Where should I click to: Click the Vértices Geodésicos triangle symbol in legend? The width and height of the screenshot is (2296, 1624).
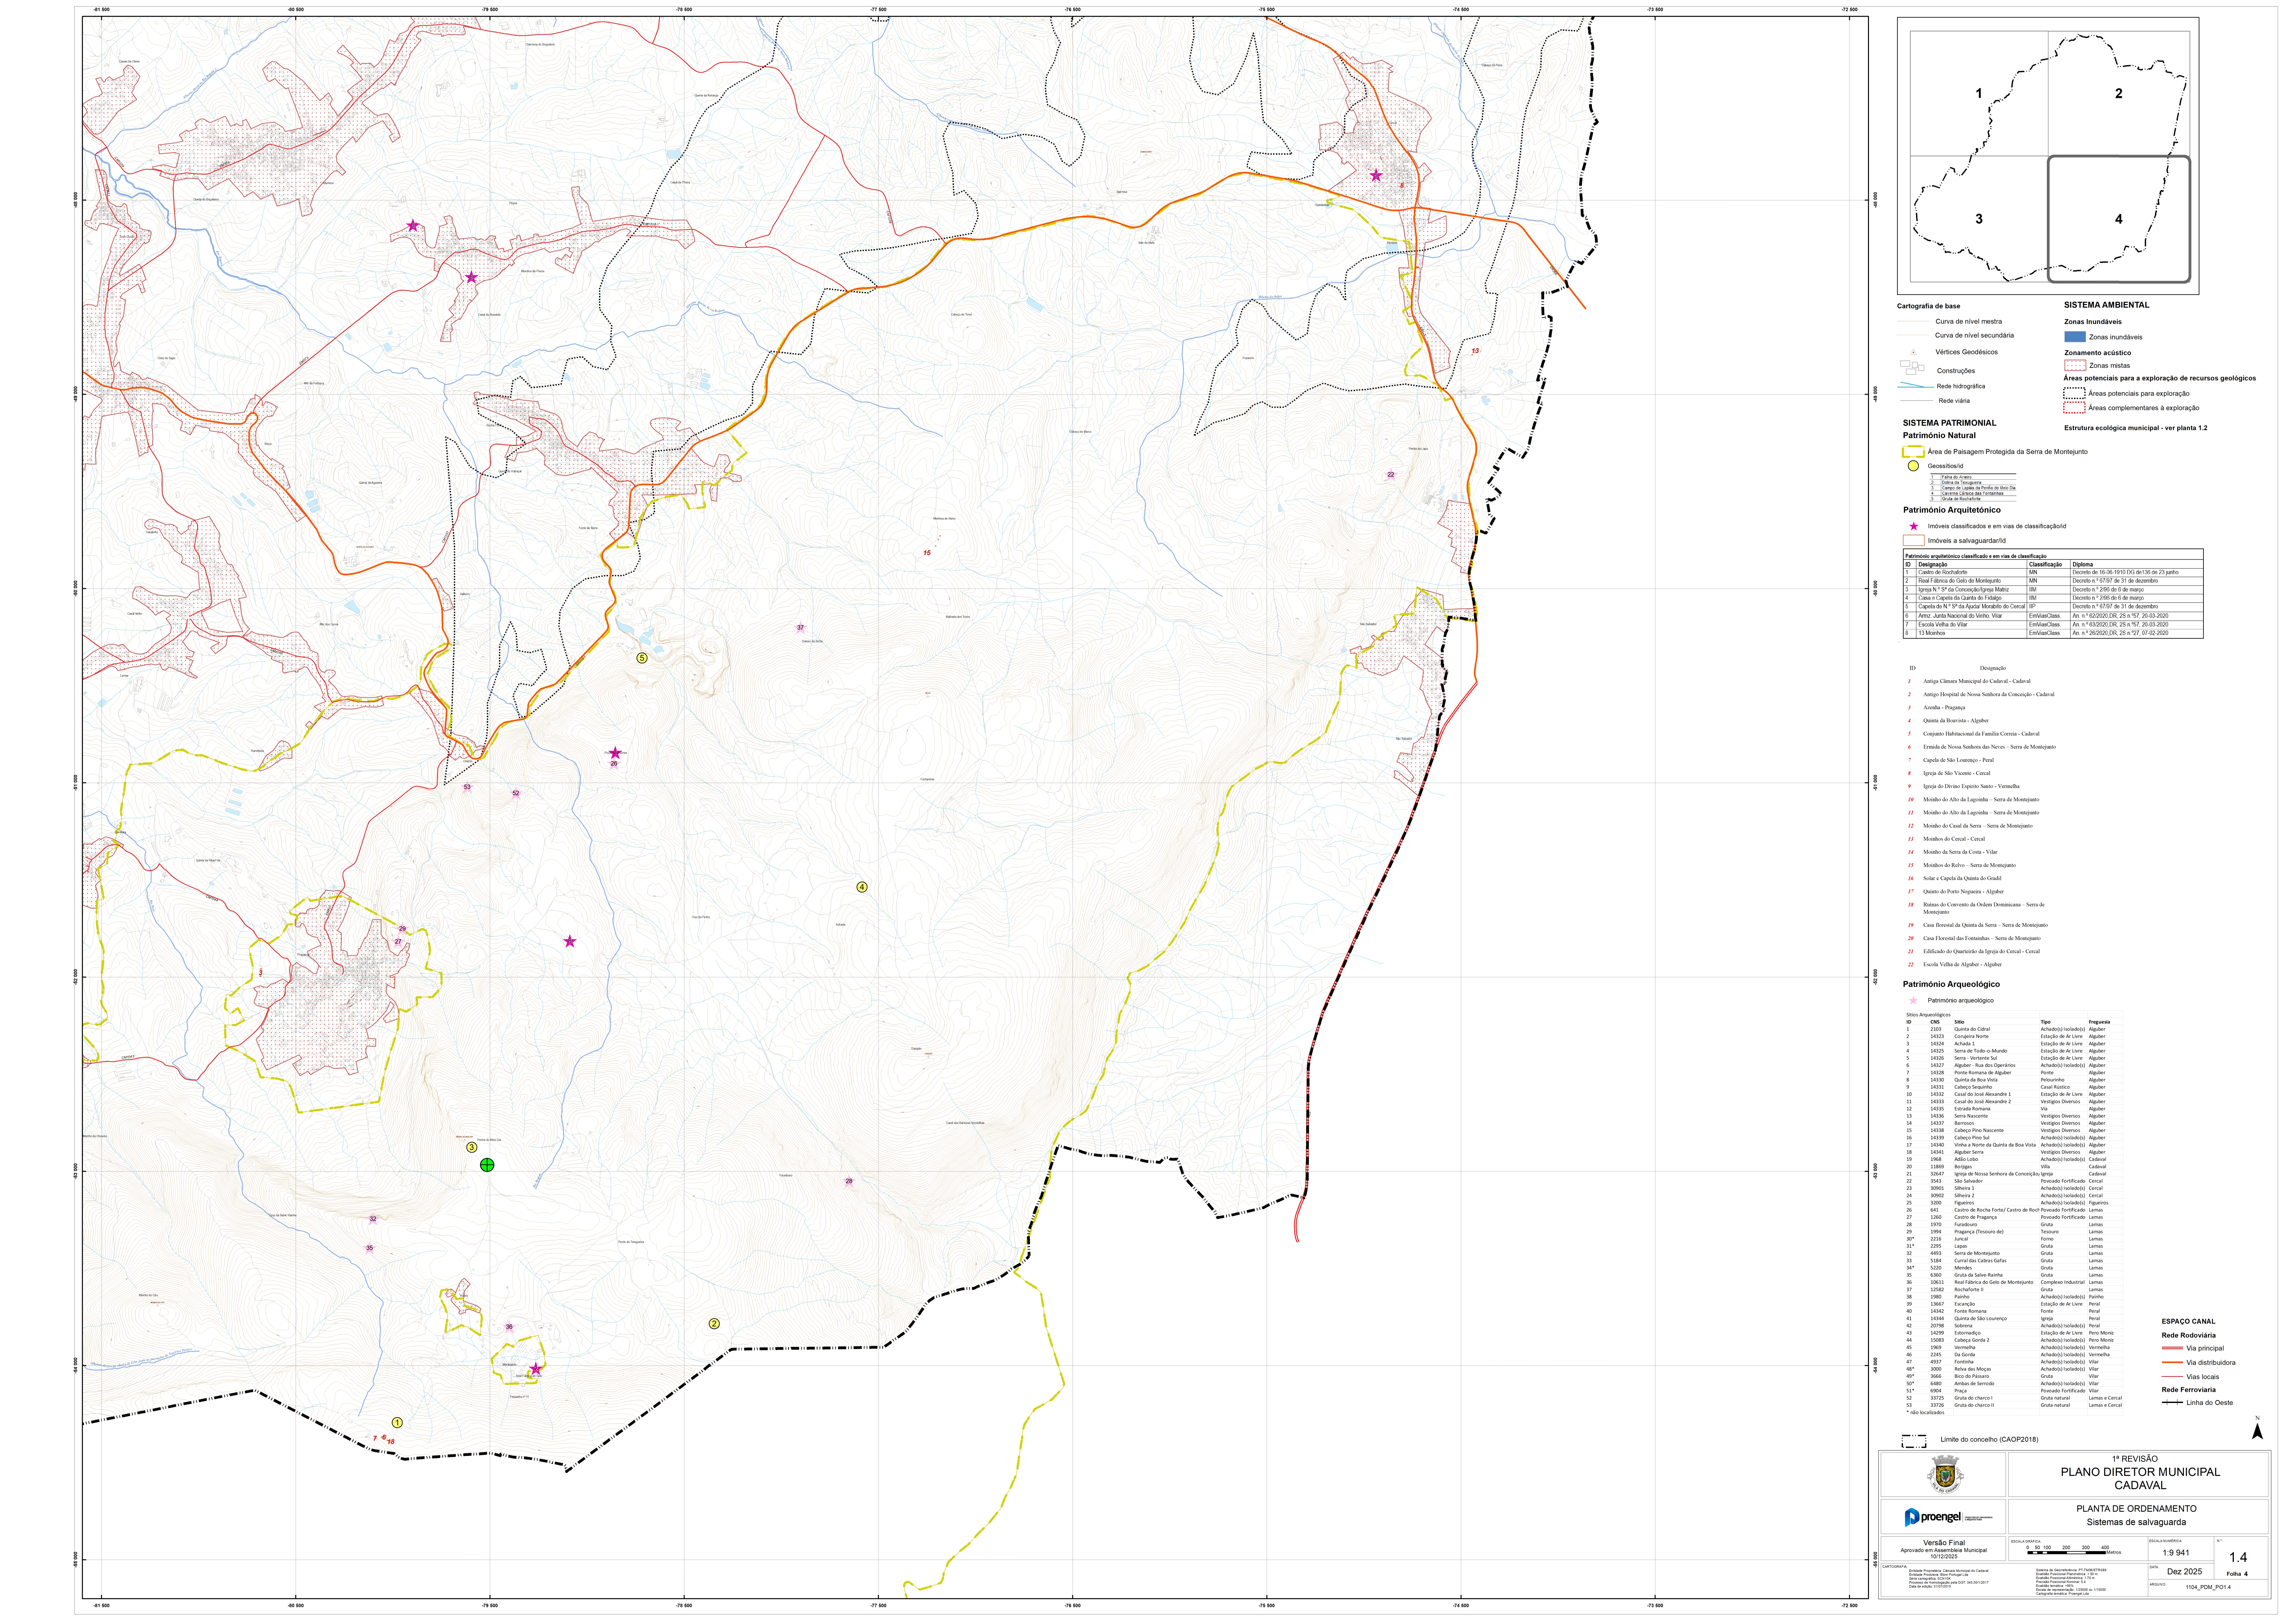click(1913, 352)
